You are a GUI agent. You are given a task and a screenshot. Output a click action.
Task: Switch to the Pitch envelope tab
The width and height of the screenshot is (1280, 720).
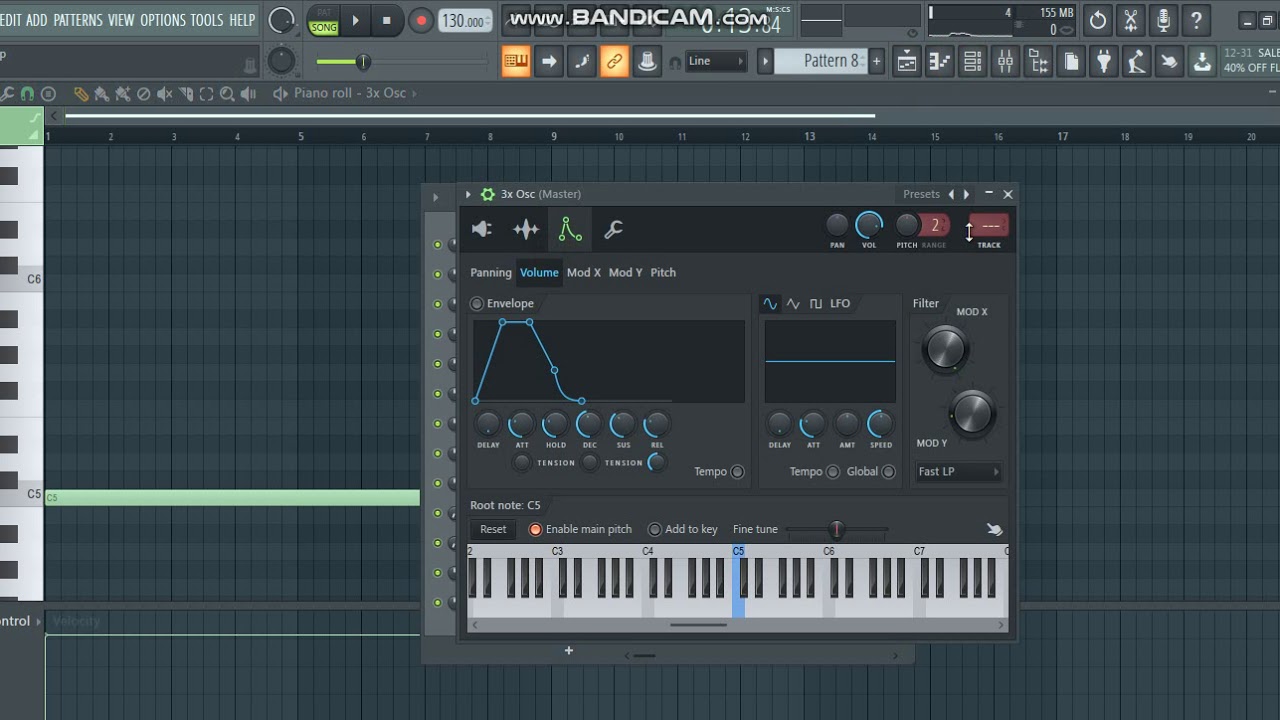pyautogui.click(x=663, y=272)
